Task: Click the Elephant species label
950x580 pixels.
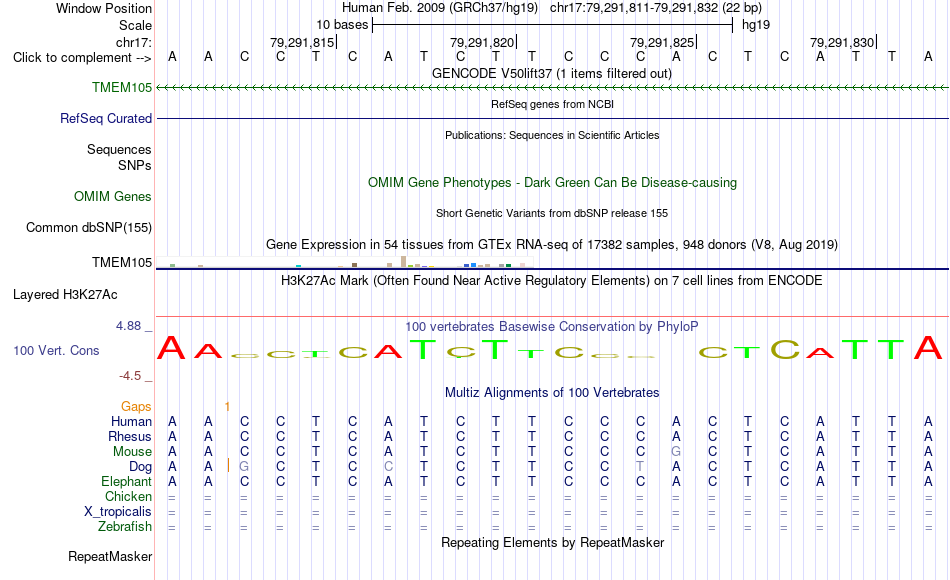Action: pyautogui.click(x=126, y=481)
